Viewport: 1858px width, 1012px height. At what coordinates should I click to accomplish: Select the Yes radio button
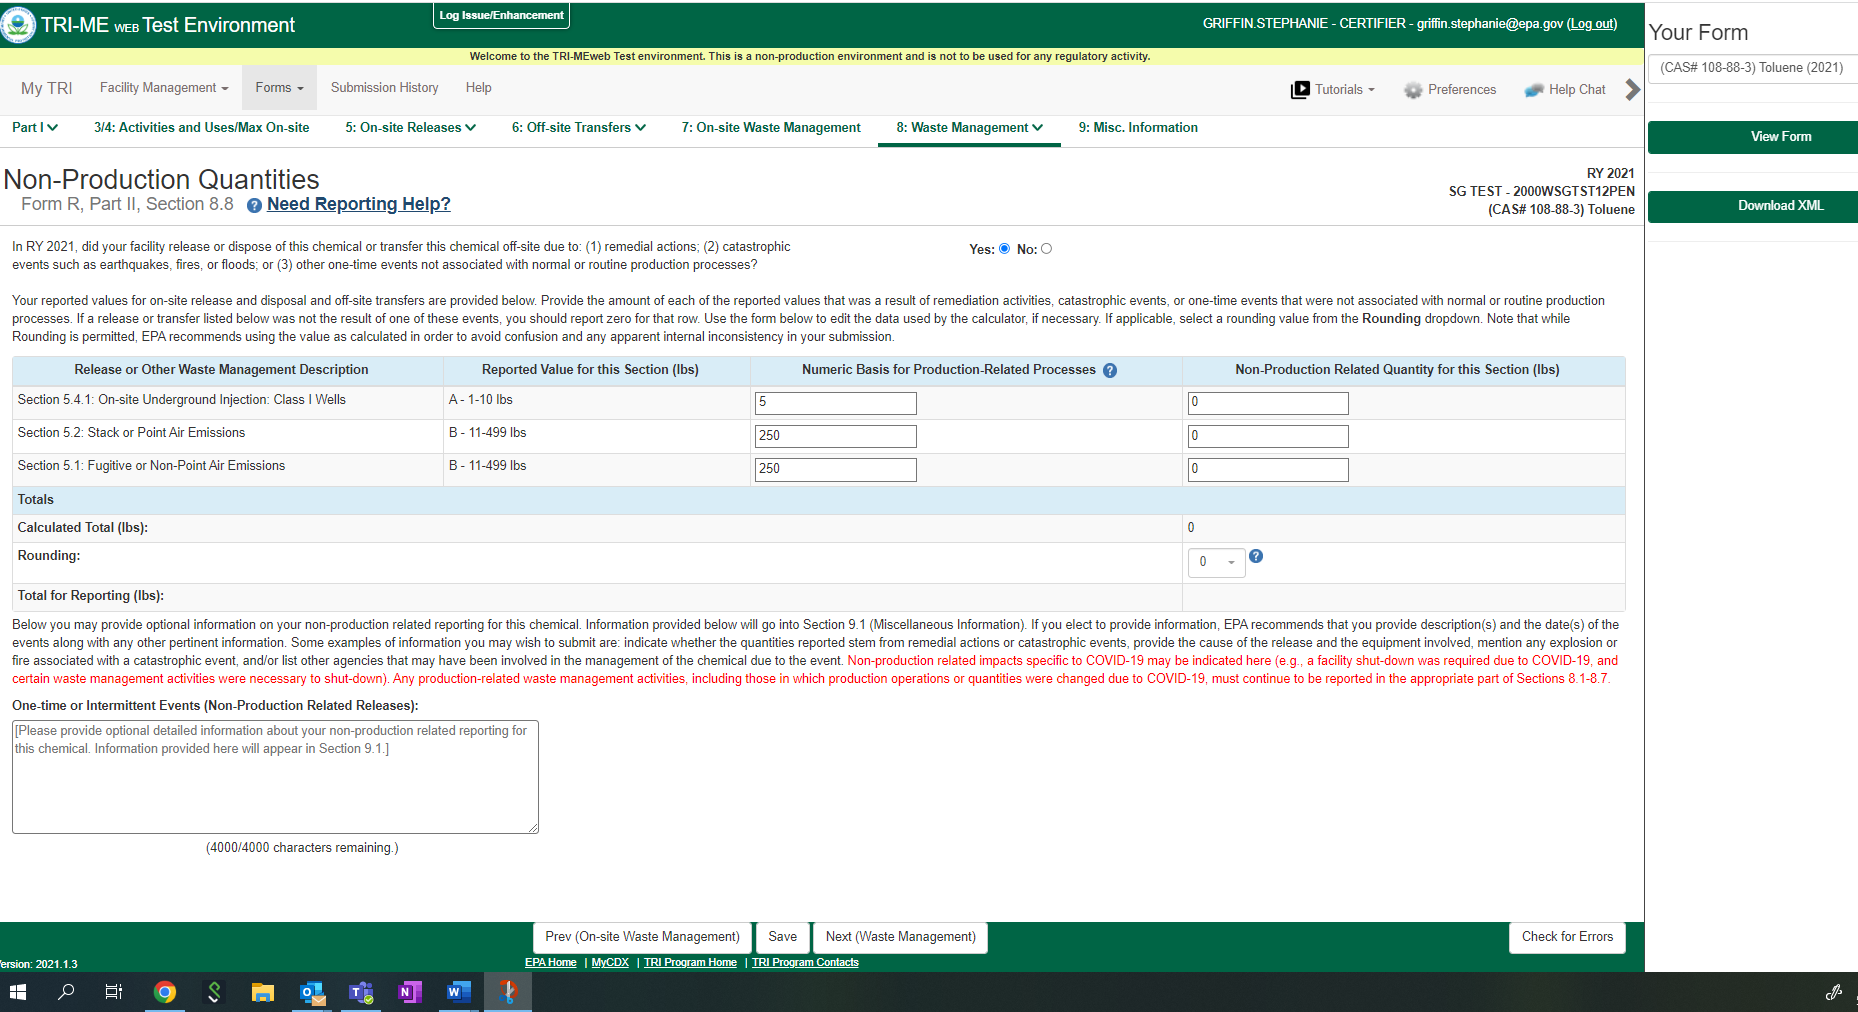point(1004,249)
